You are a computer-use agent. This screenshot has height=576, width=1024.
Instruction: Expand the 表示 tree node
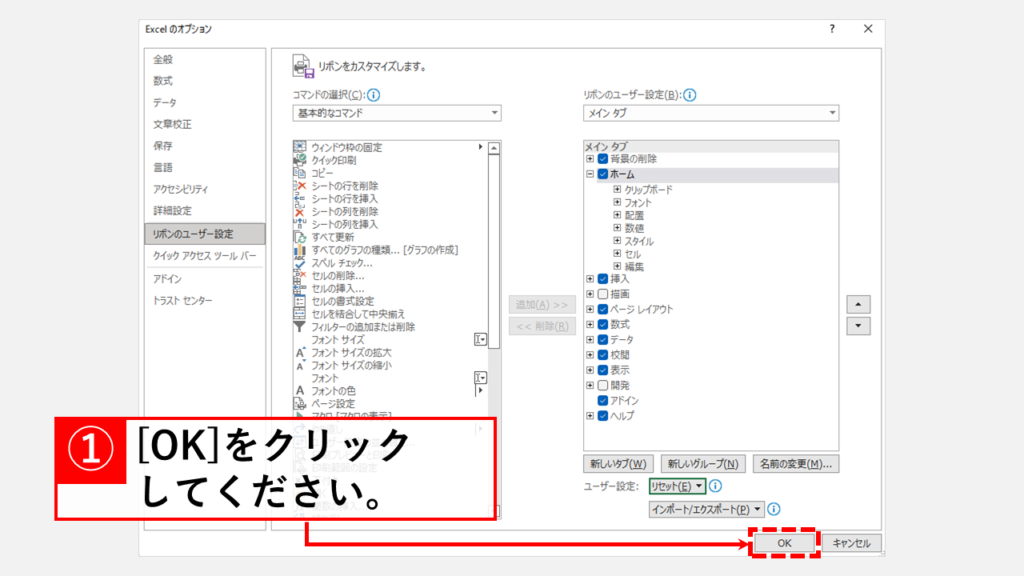point(590,370)
